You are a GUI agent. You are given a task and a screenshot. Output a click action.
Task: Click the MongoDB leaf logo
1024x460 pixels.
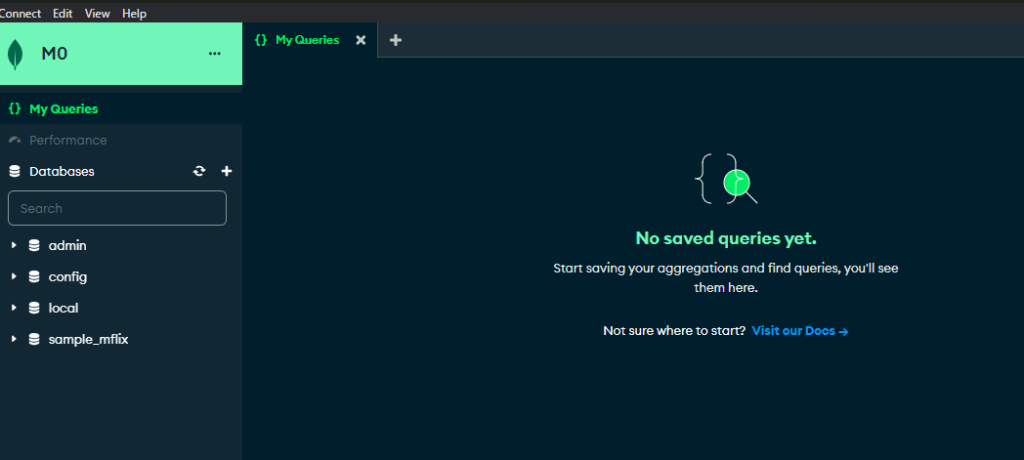15,54
